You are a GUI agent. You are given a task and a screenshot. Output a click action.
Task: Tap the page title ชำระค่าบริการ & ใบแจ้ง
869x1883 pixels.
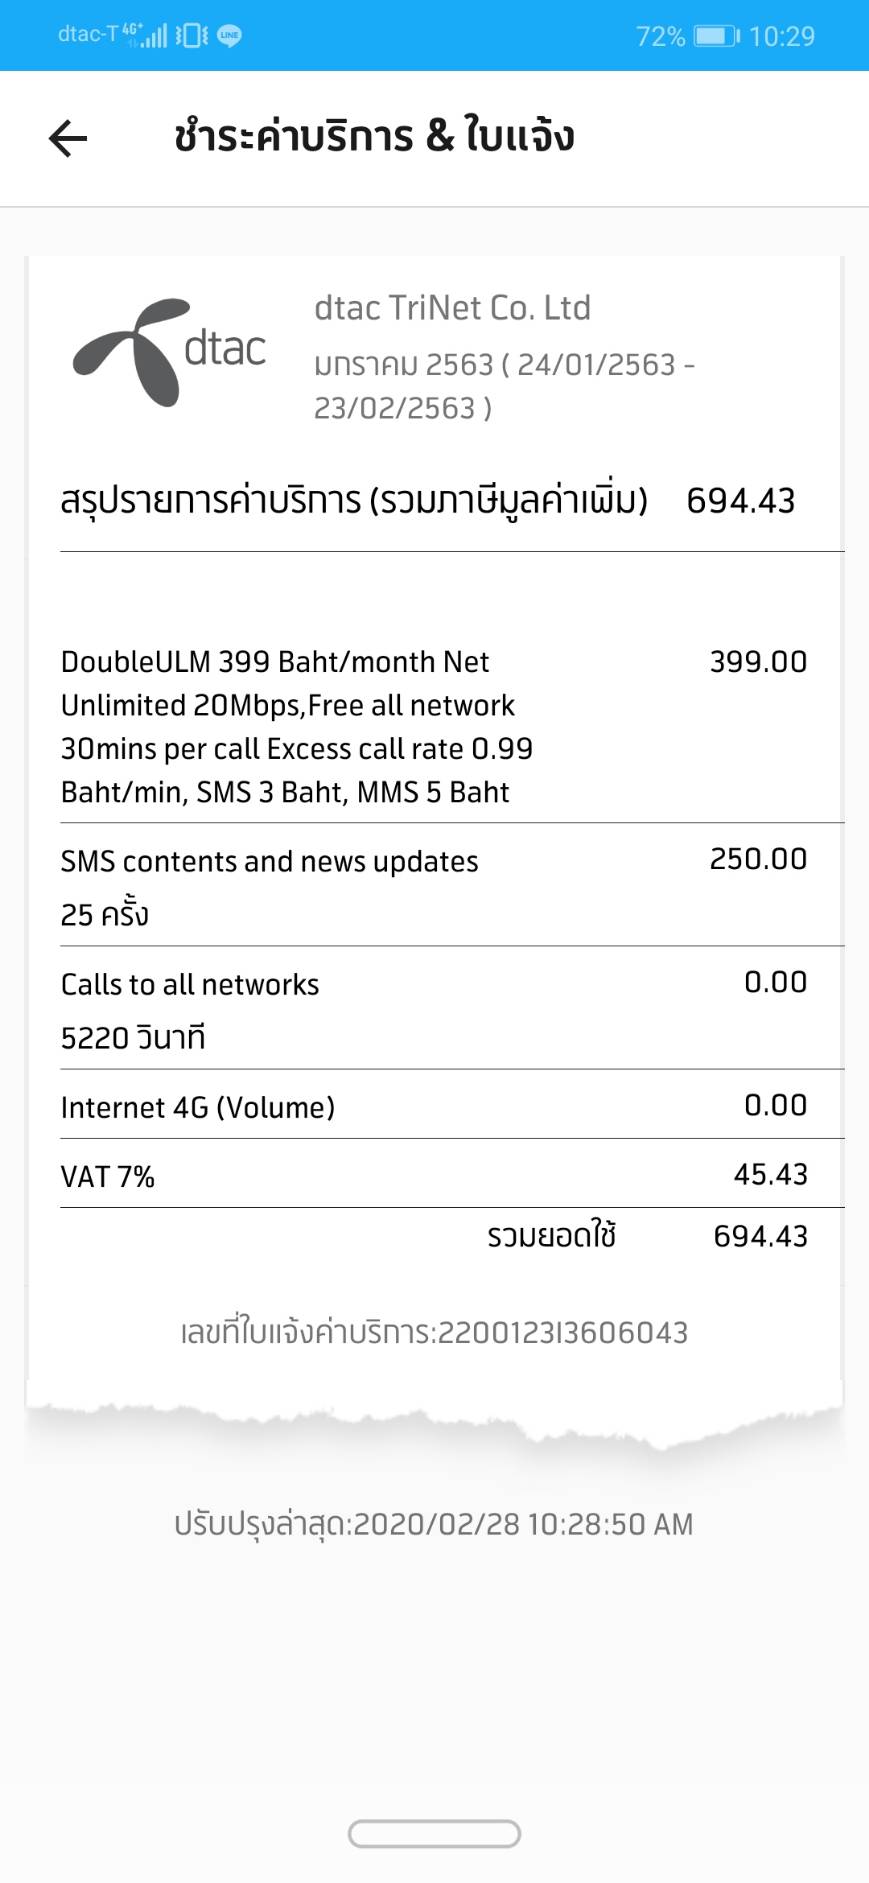[374, 137]
